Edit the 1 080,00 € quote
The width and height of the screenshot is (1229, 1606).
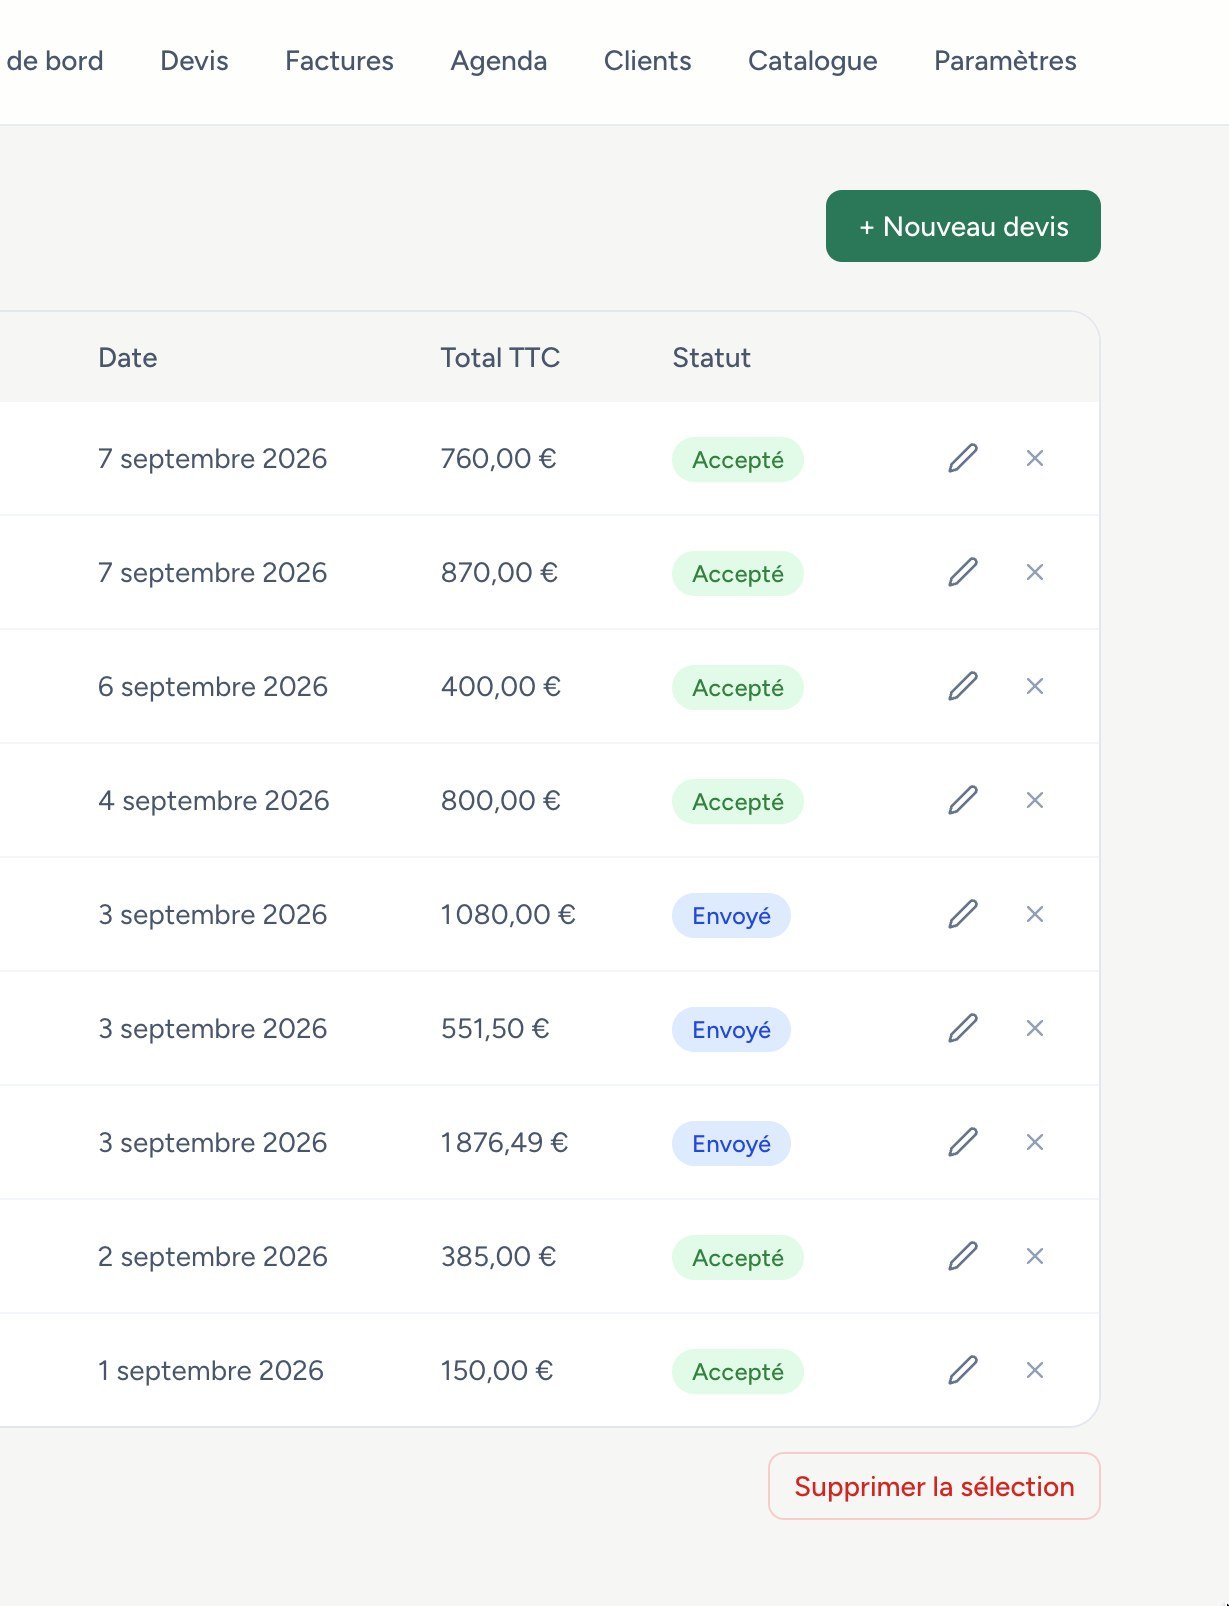(x=963, y=914)
